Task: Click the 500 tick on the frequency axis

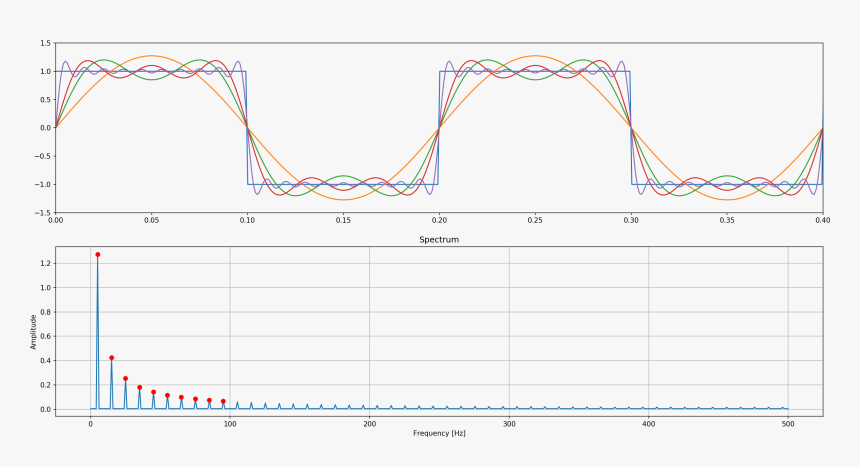Action: (788, 424)
